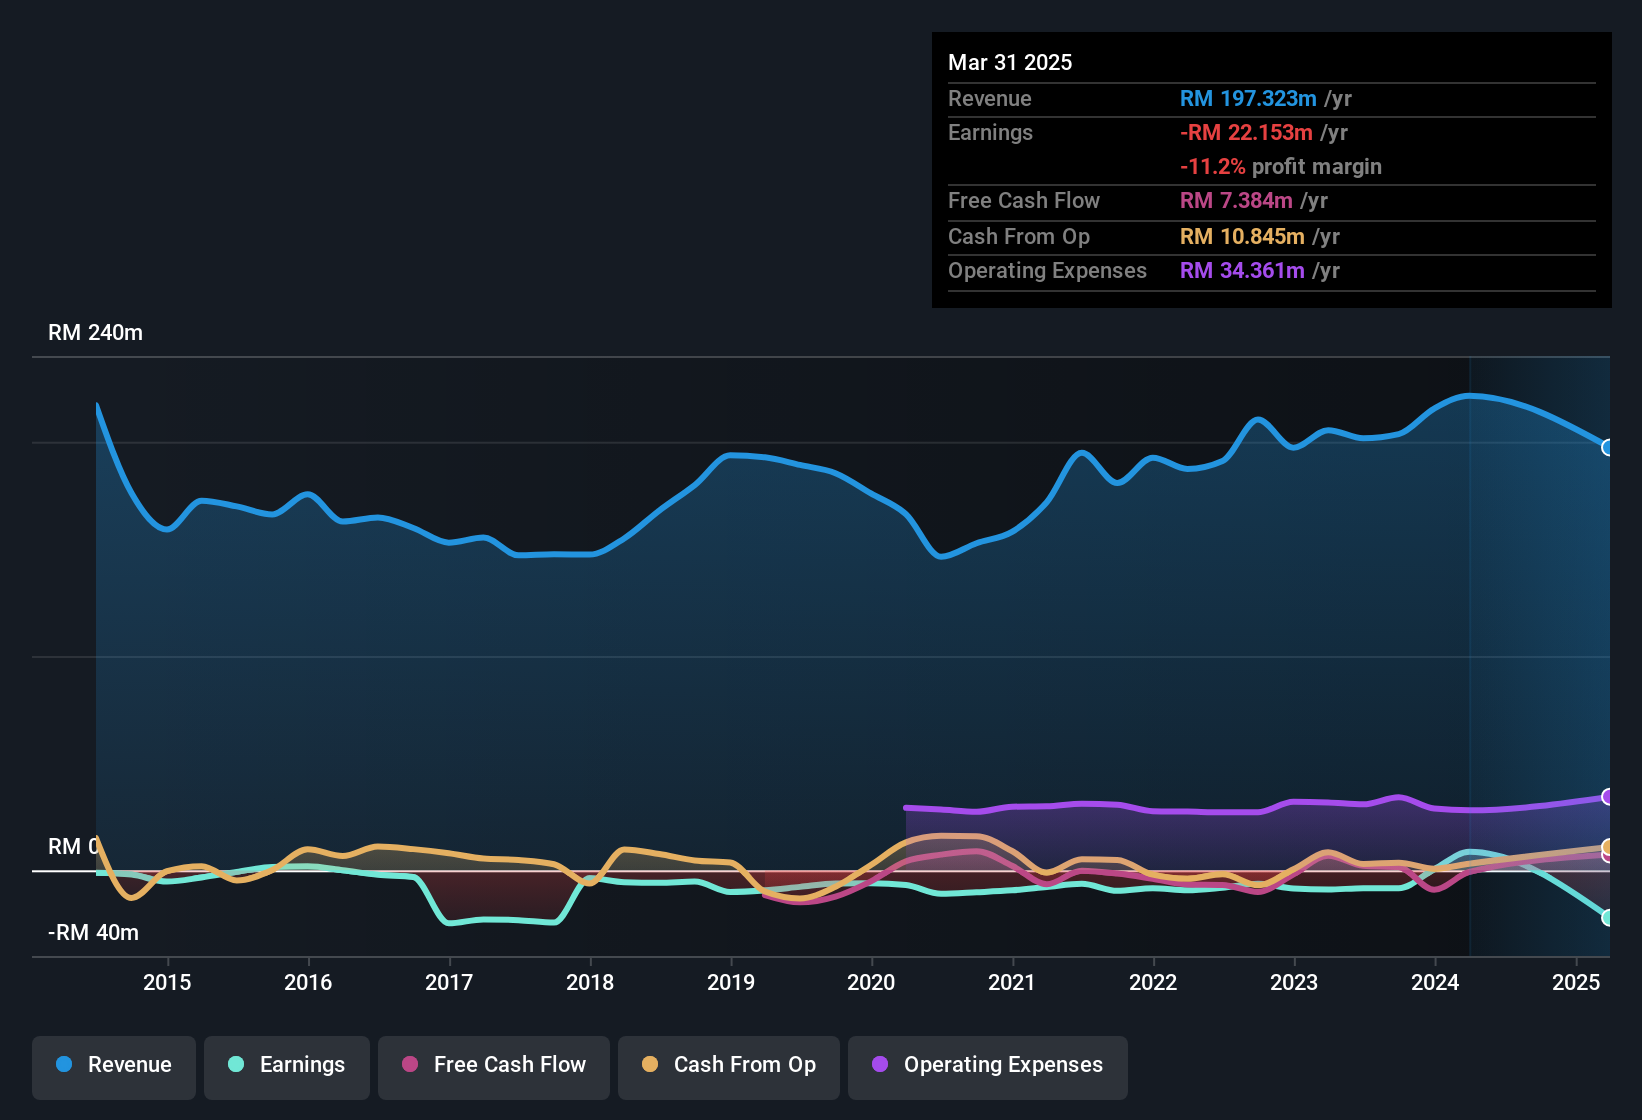The height and width of the screenshot is (1120, 1642).
Task: Click the Cash From Op endpoint marker
Action: click(x=1607, y=847)
